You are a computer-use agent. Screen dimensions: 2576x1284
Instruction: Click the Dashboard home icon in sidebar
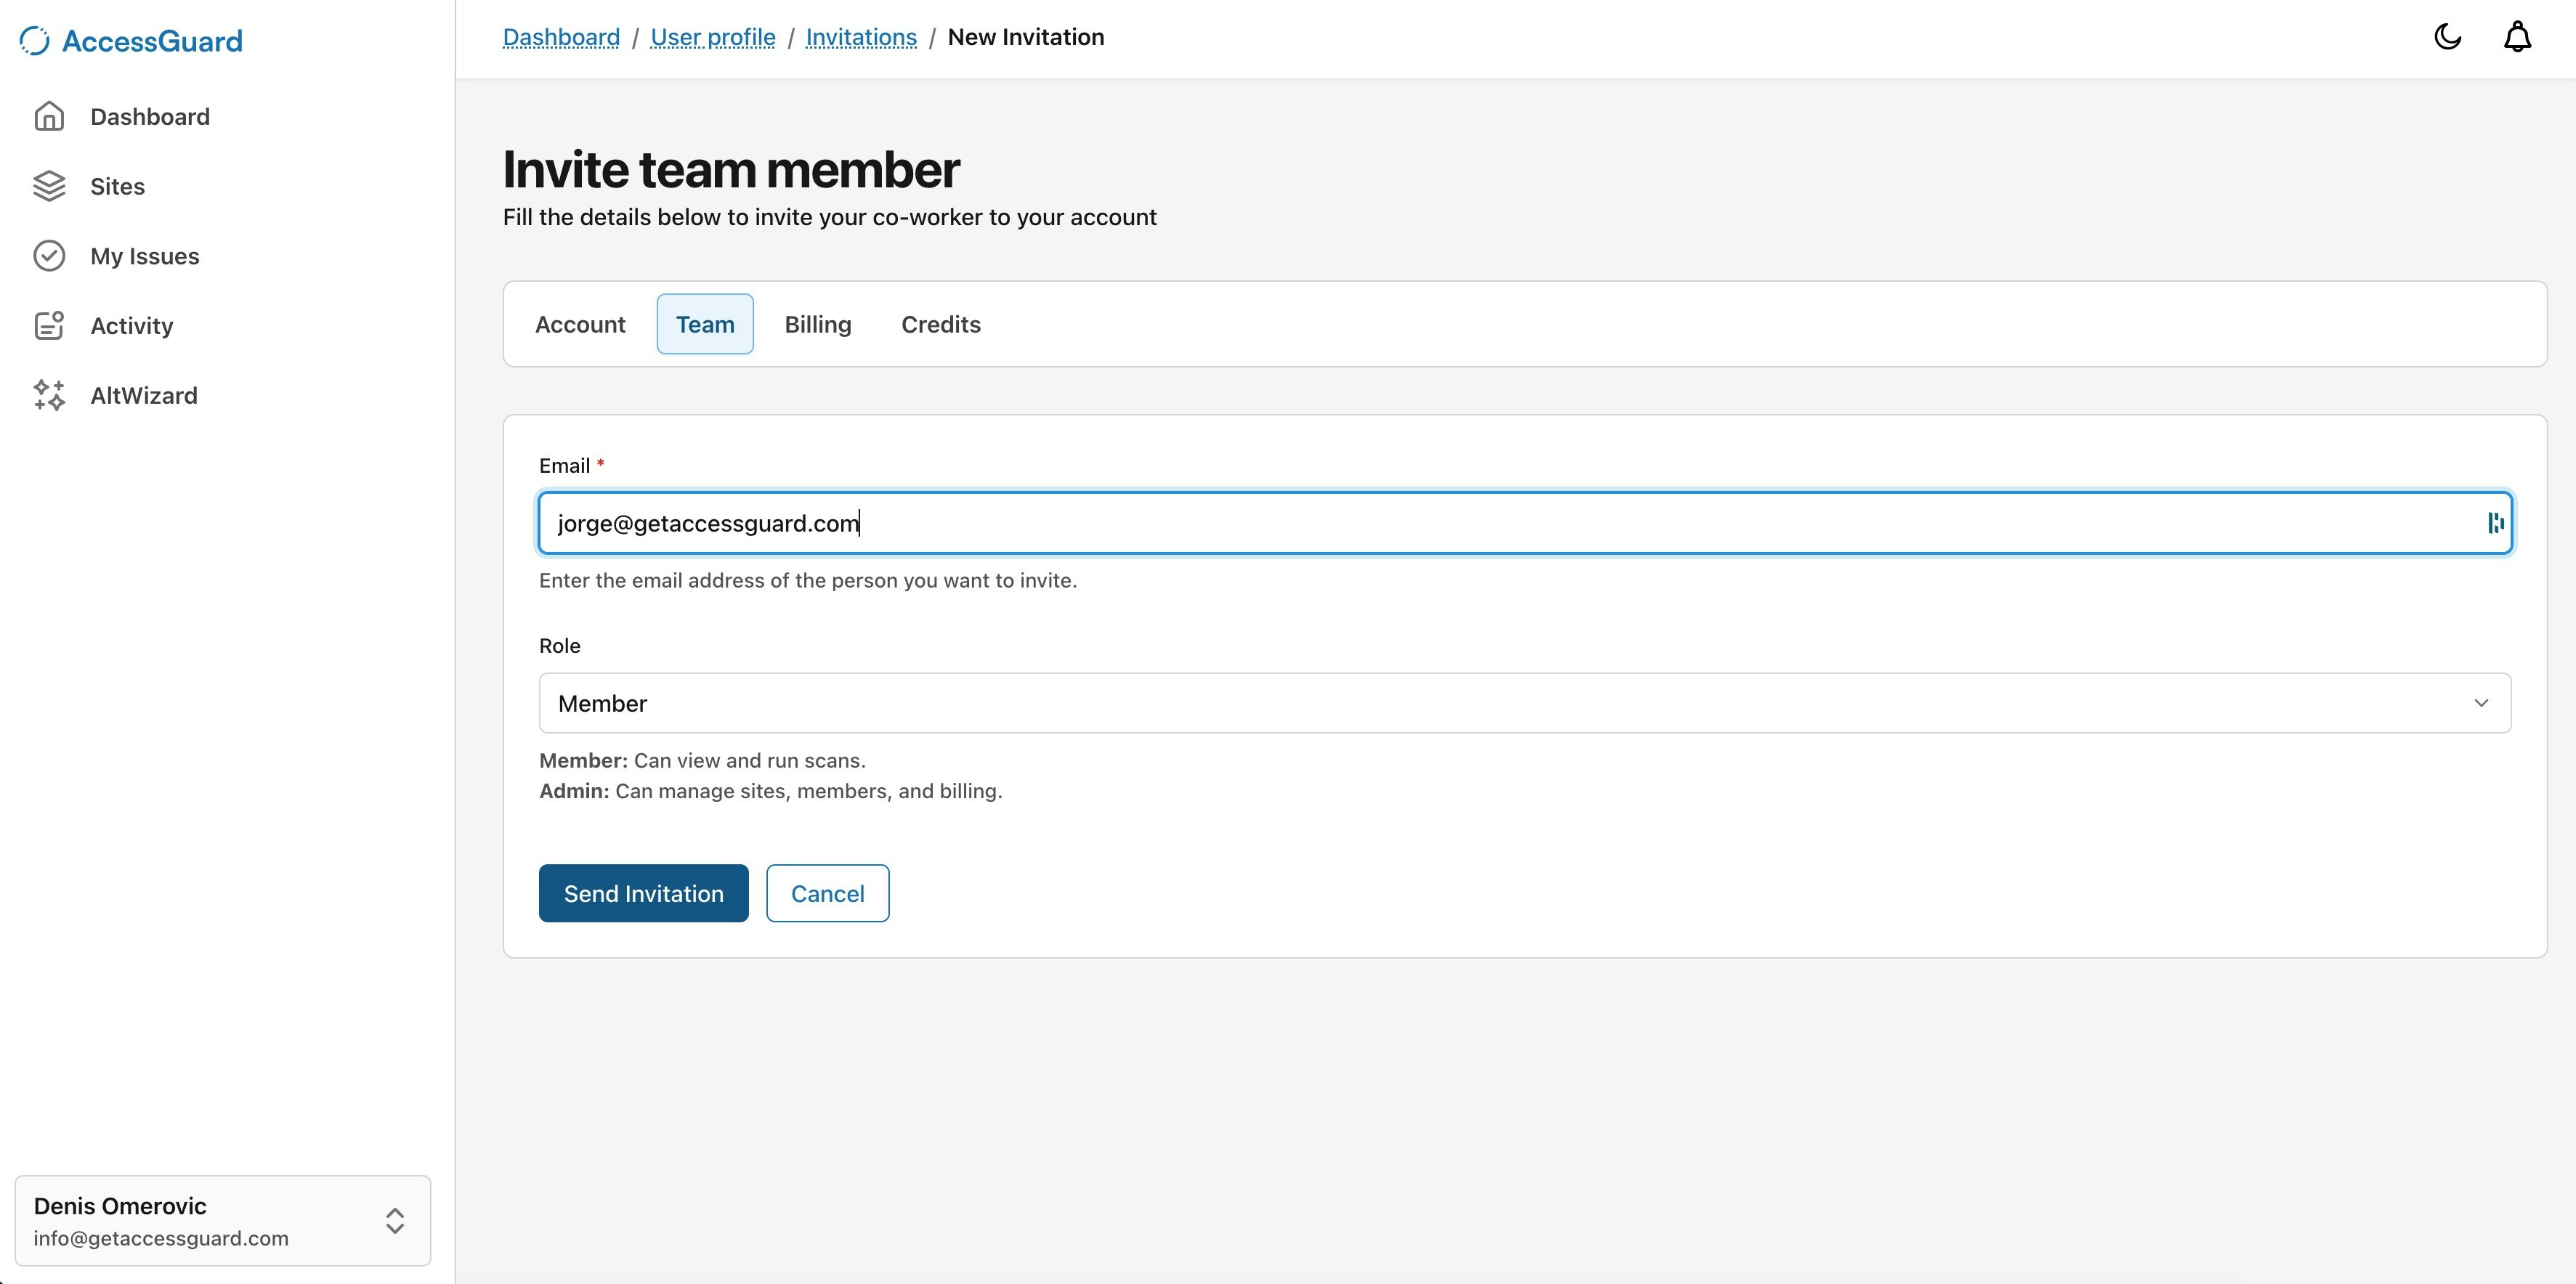coord(49,117)
